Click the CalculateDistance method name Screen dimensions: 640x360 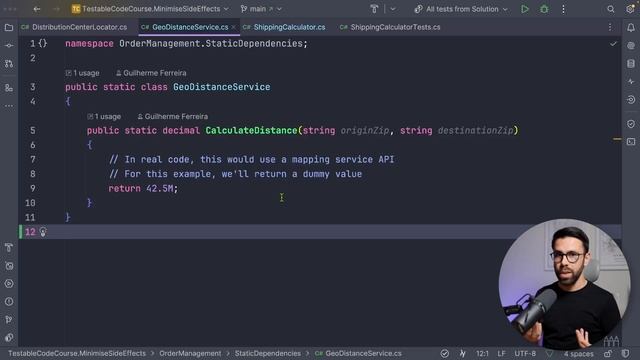point(251,131)
